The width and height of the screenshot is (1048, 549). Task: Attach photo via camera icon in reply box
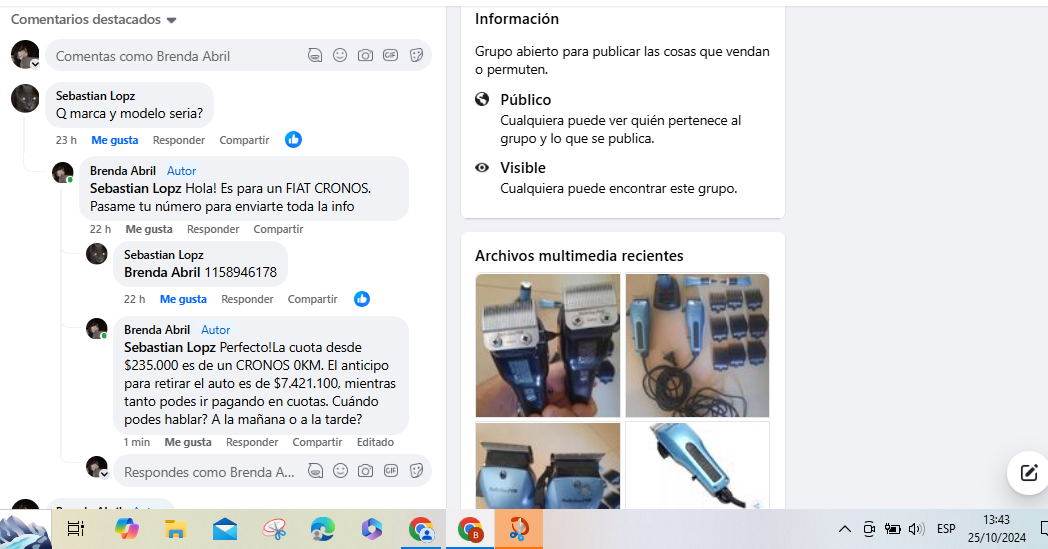tap(365, 471)
